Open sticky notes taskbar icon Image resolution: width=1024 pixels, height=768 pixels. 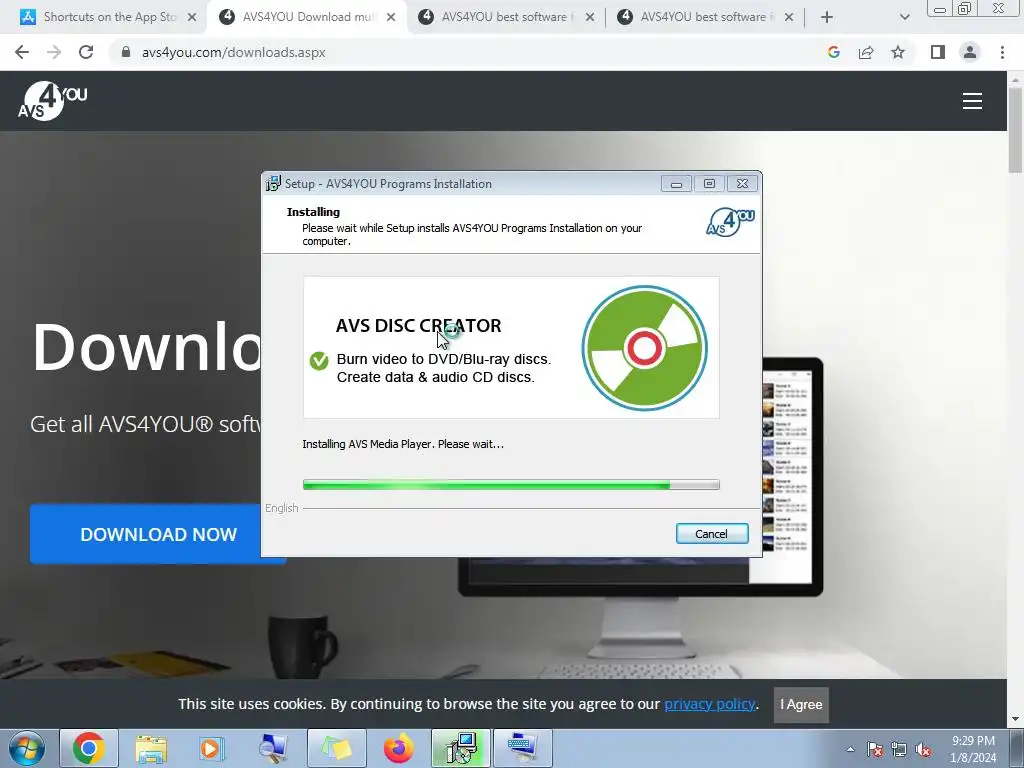pyautogui.click(x=336, y=748)
